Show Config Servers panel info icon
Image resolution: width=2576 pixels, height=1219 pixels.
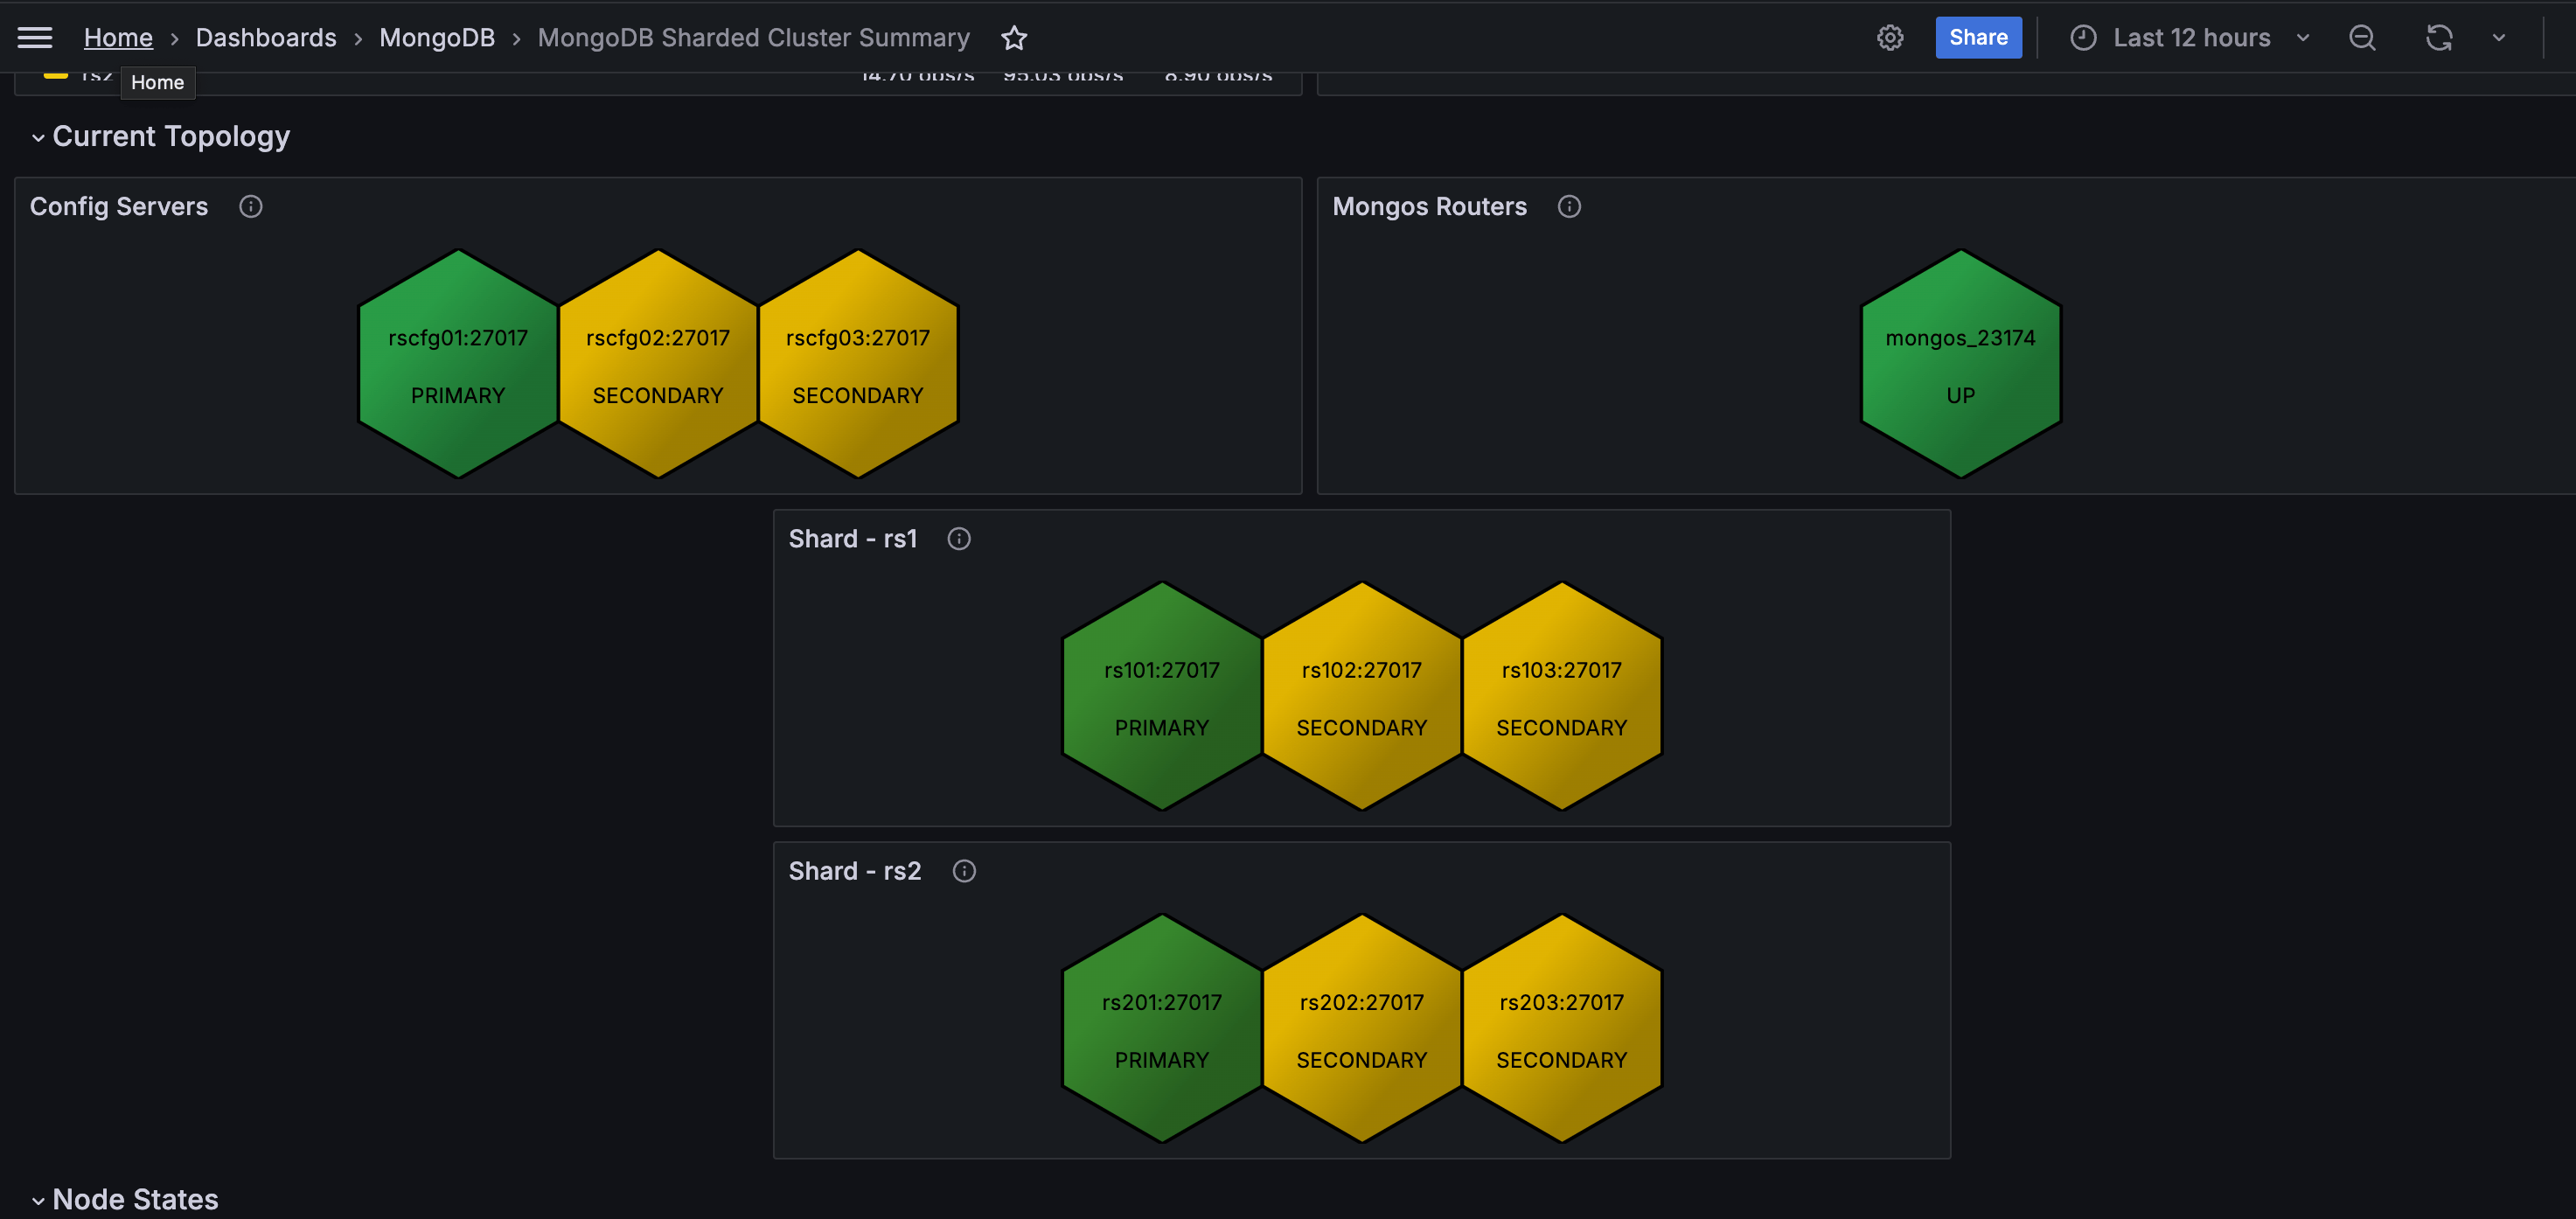click(250, 207)
